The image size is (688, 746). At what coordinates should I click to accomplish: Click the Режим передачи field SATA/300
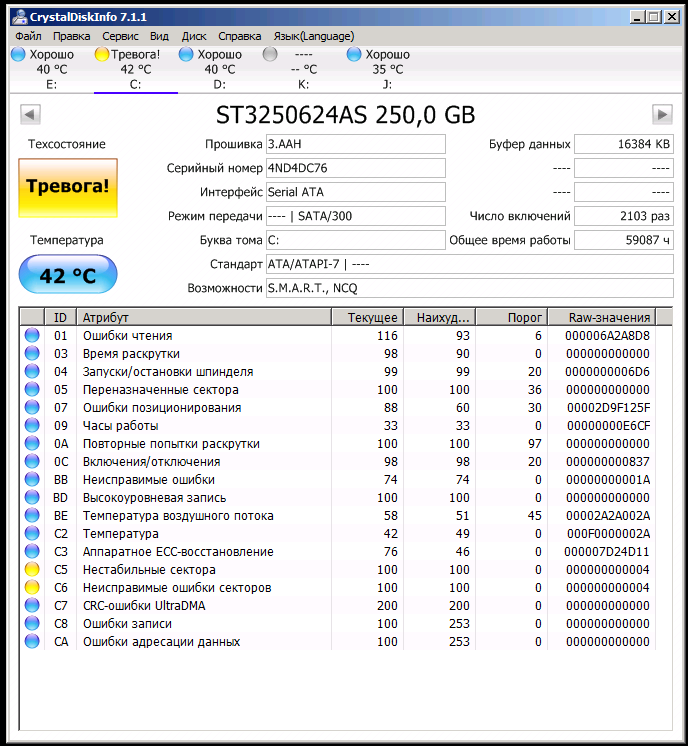355,216
